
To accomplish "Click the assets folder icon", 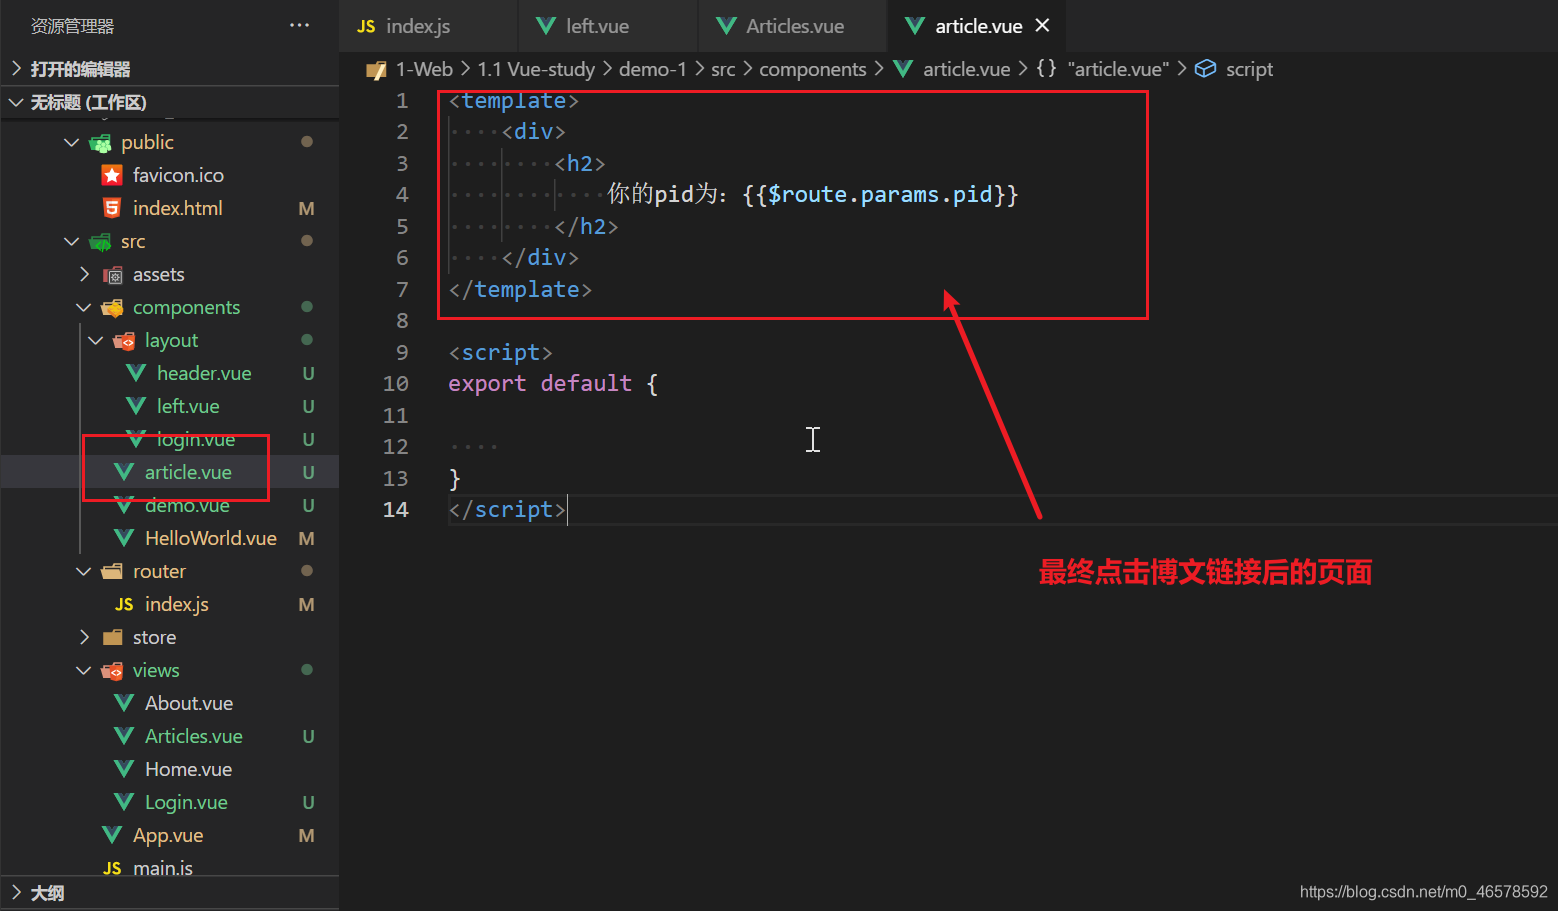I will pyautogui.click(x=112, y=275).
